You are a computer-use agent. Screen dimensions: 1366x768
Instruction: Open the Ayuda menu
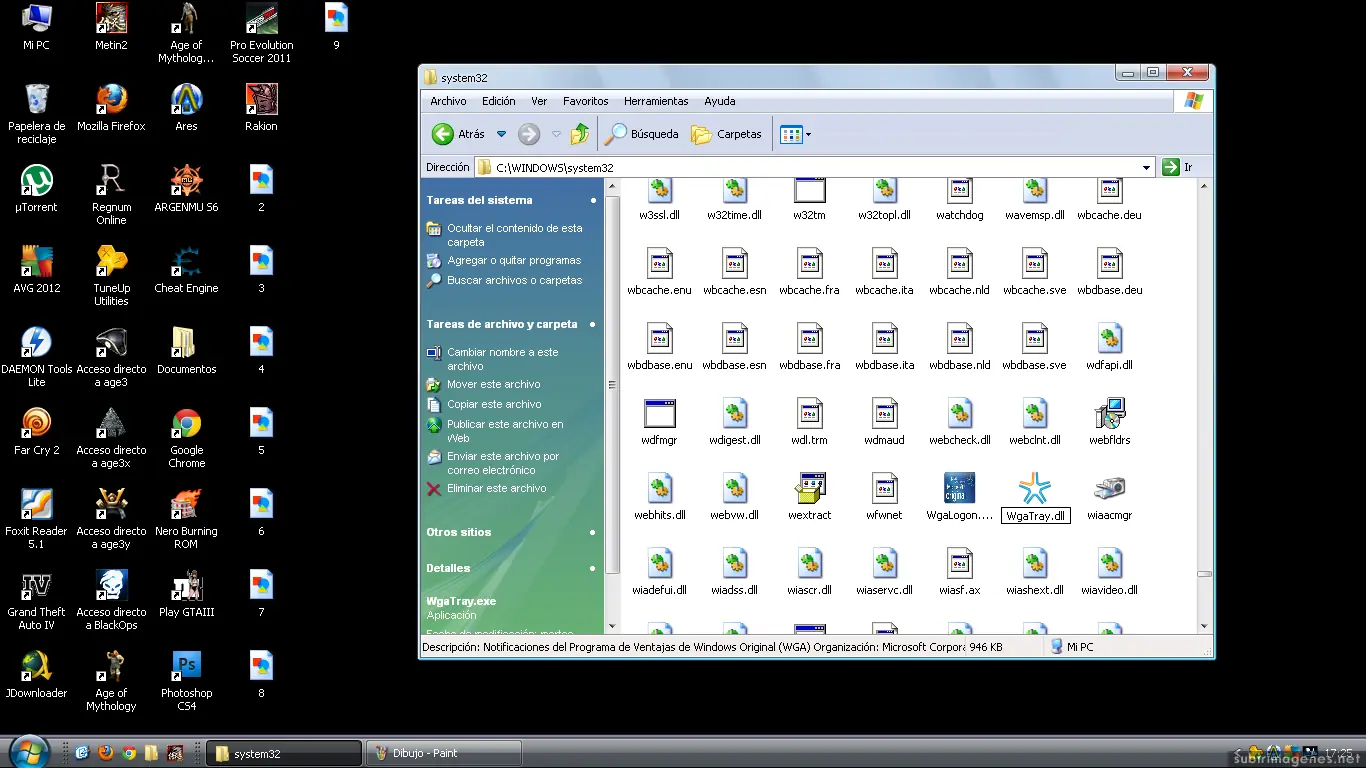(719, 101)
